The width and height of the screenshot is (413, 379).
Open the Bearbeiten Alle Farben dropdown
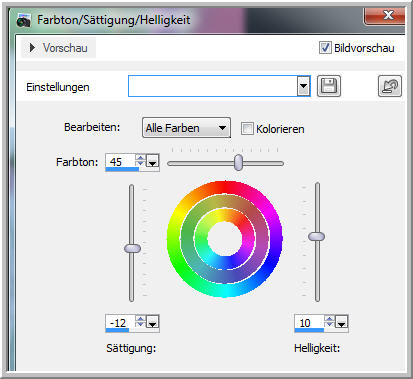pos(186,128)
